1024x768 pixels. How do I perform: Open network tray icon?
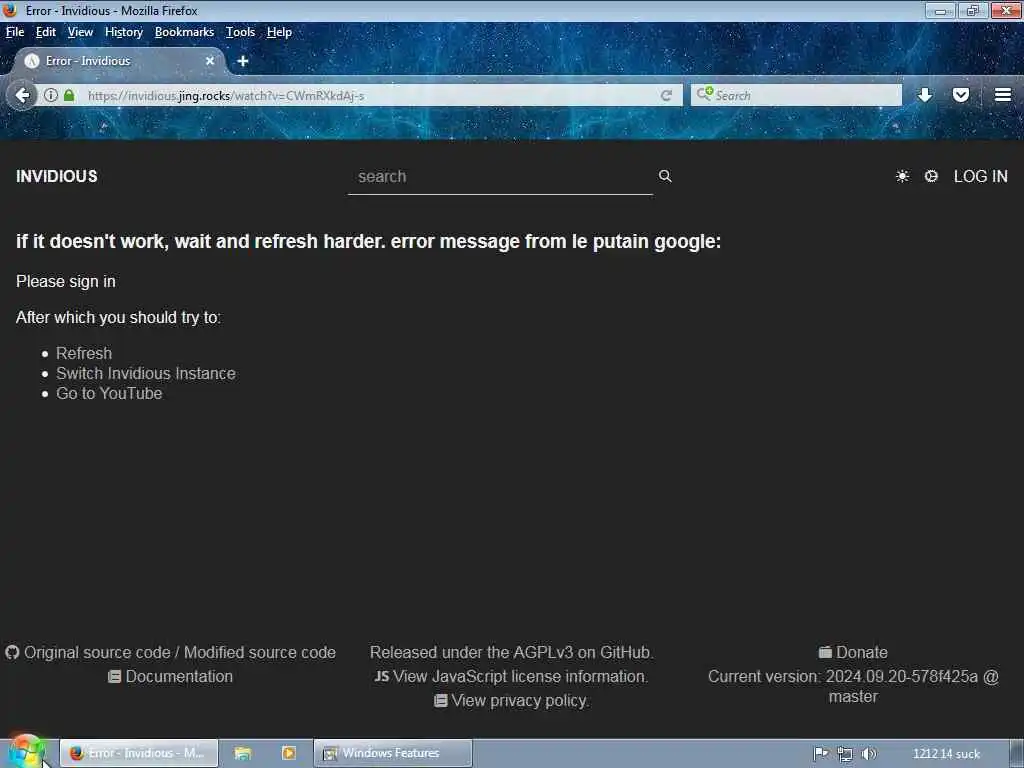click(x=845, y=754)
